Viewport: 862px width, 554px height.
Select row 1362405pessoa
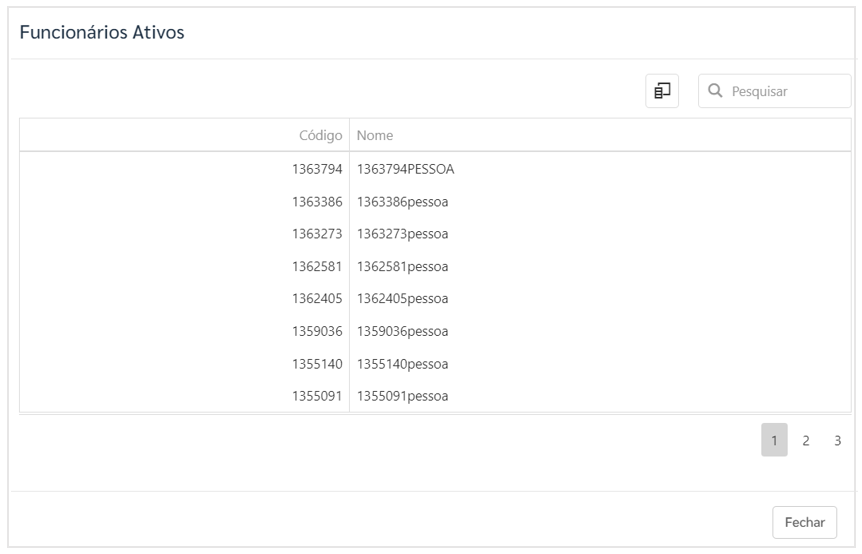click(435, 299)
